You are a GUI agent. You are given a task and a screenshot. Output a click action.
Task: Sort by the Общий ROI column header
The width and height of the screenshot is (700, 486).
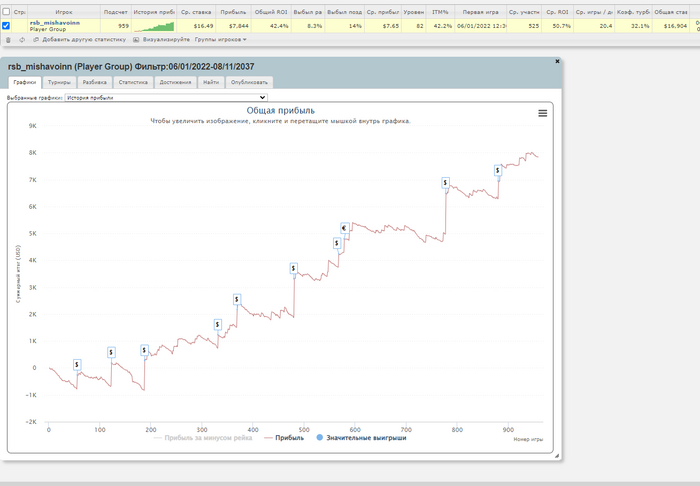(271, 12)
